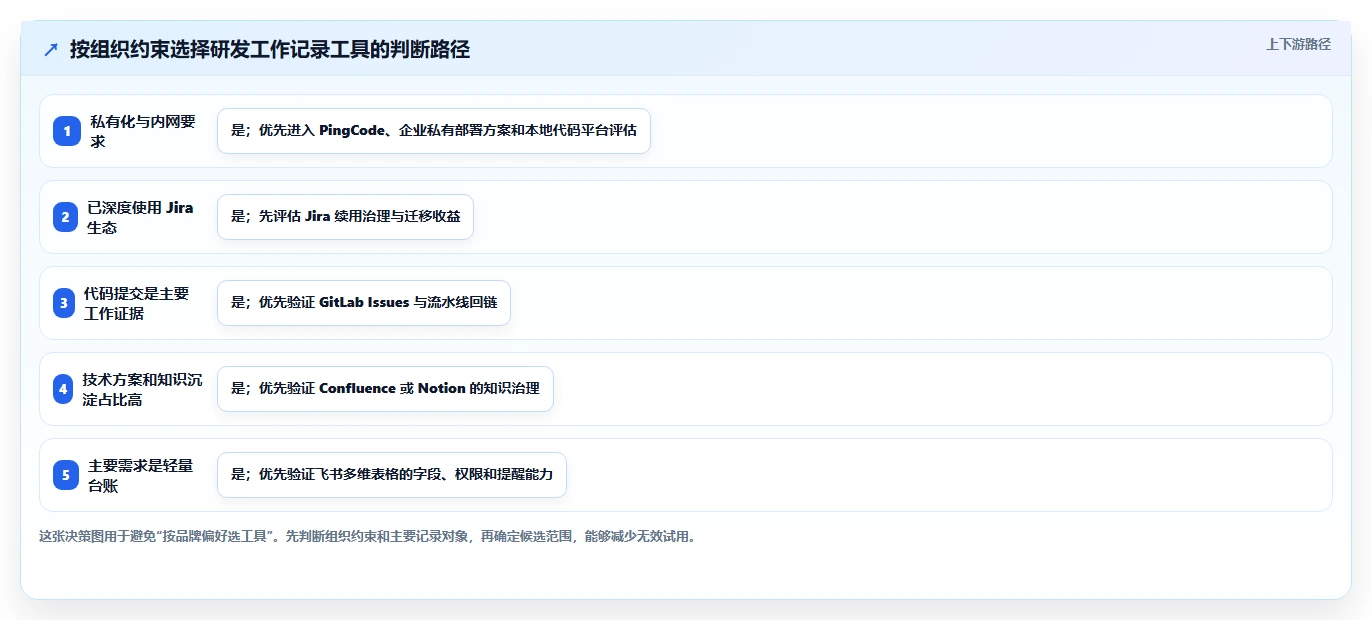
Task: Open the Confluence 或 Notion 知识治理 answer box
Action: (385, 389)
